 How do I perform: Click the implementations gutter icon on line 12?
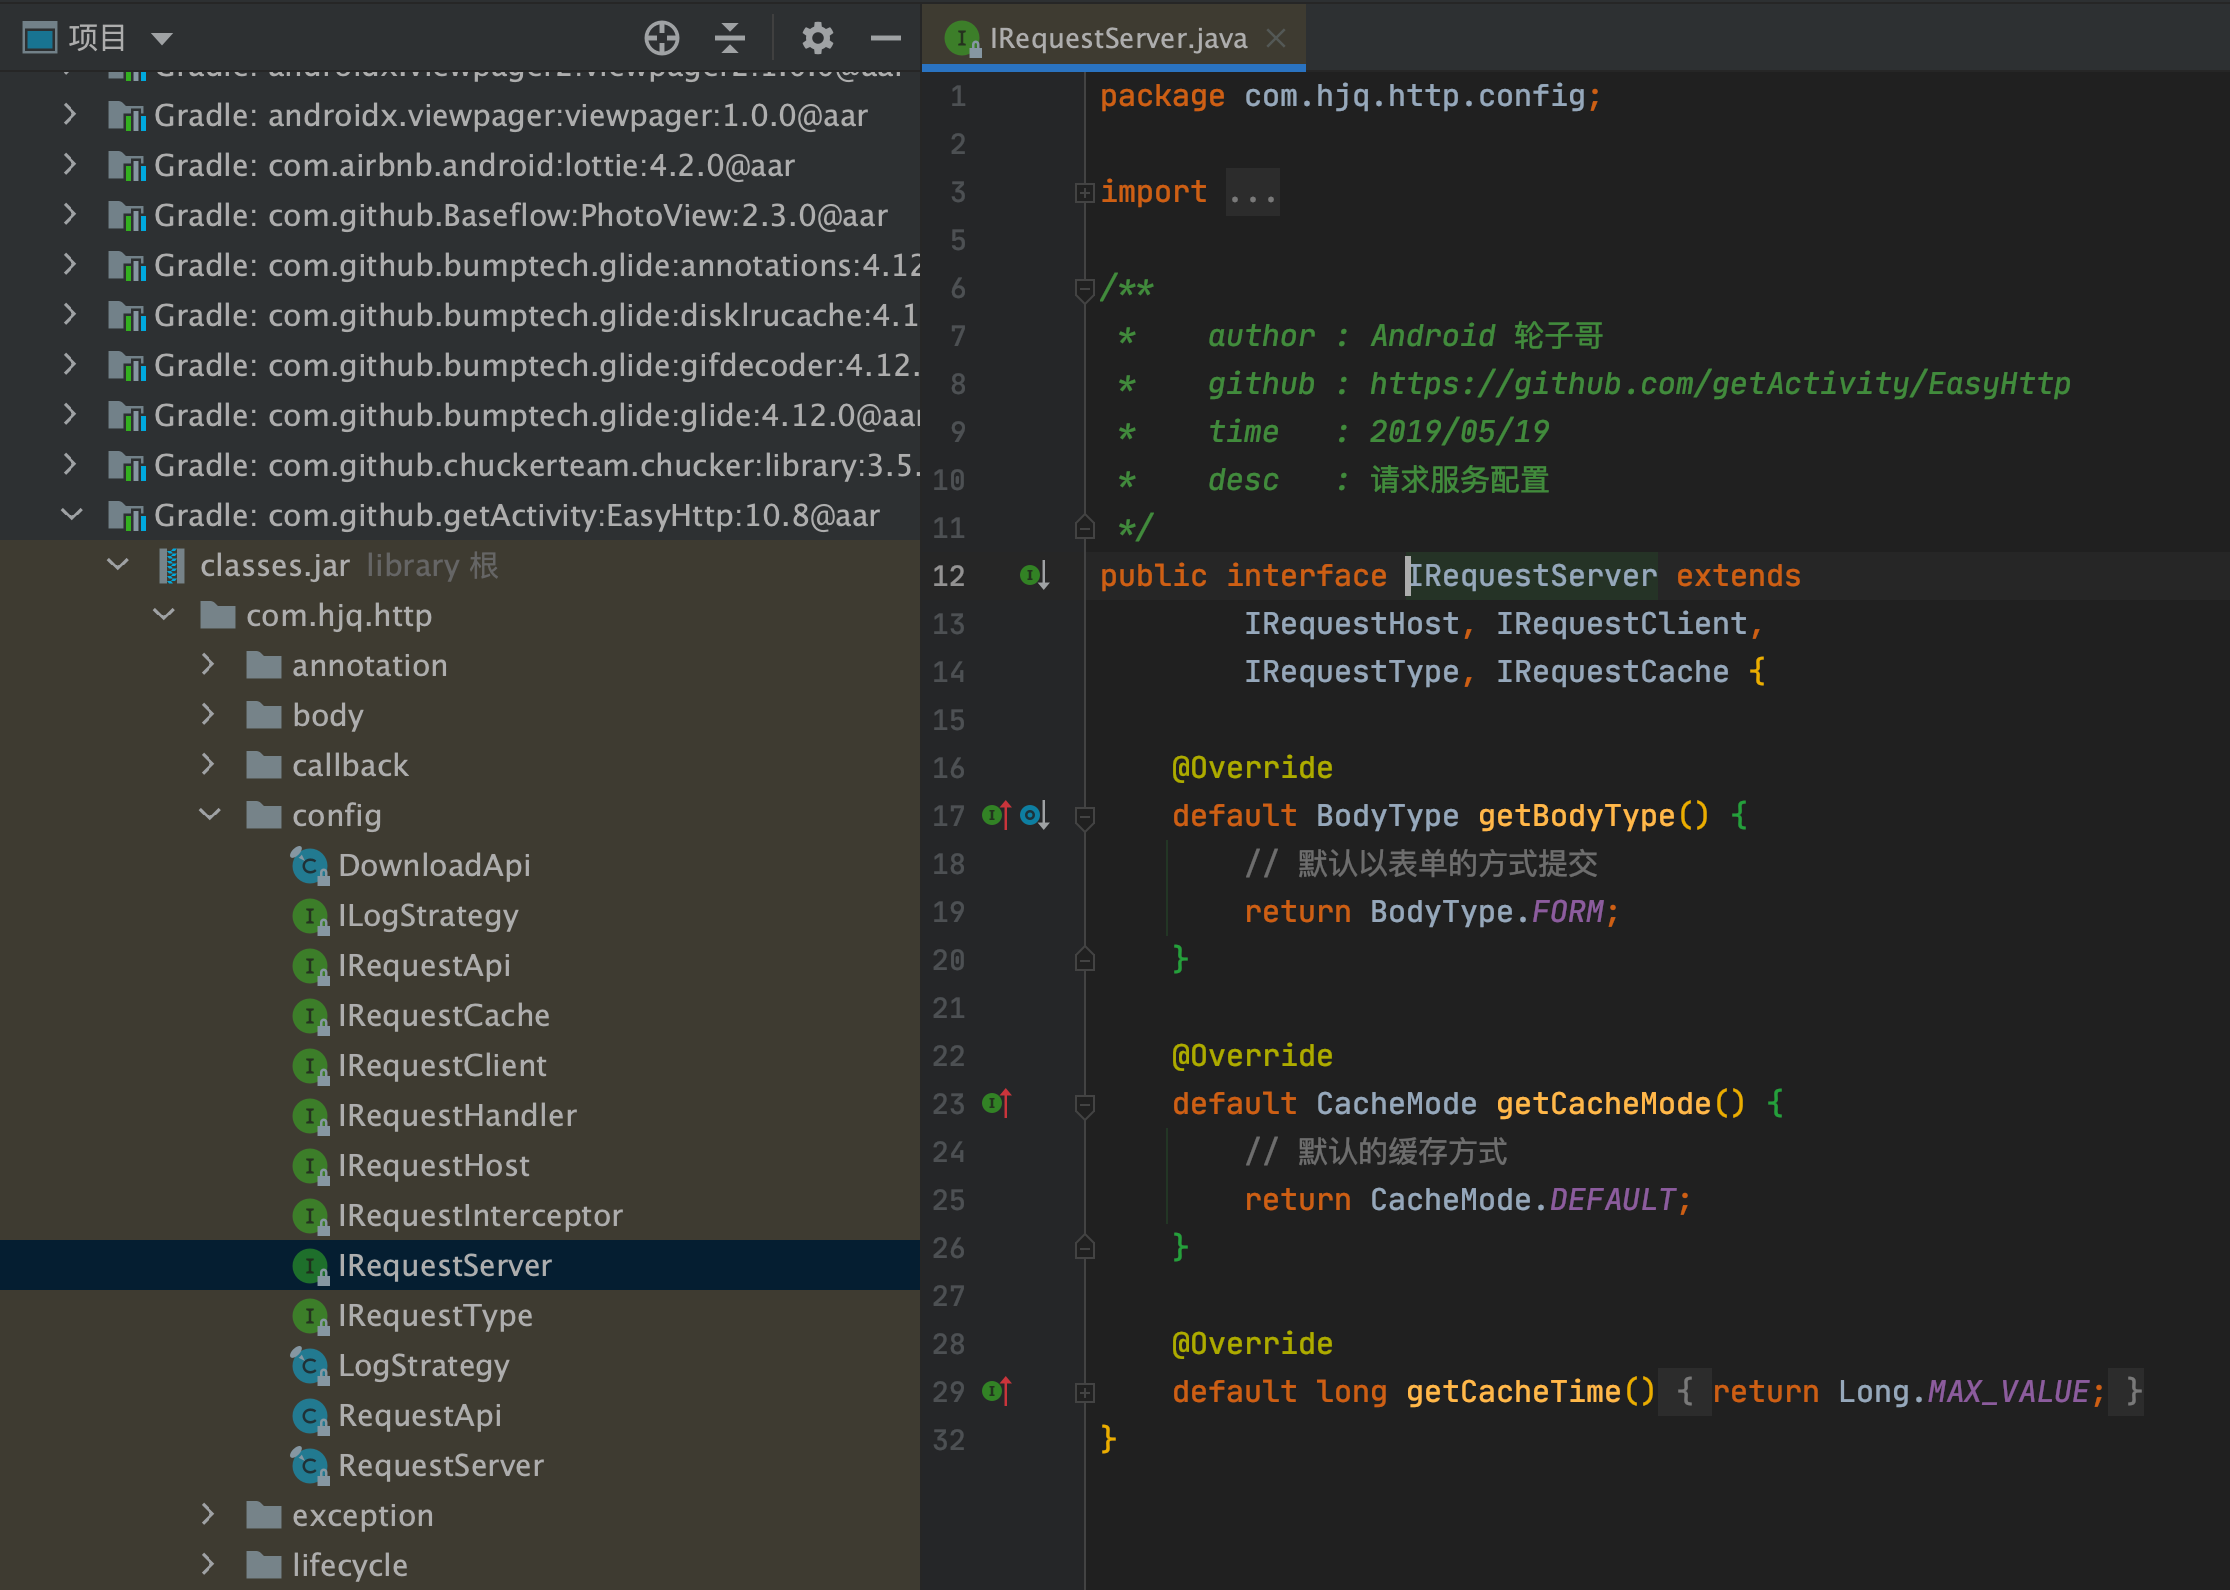point(1034,575)
